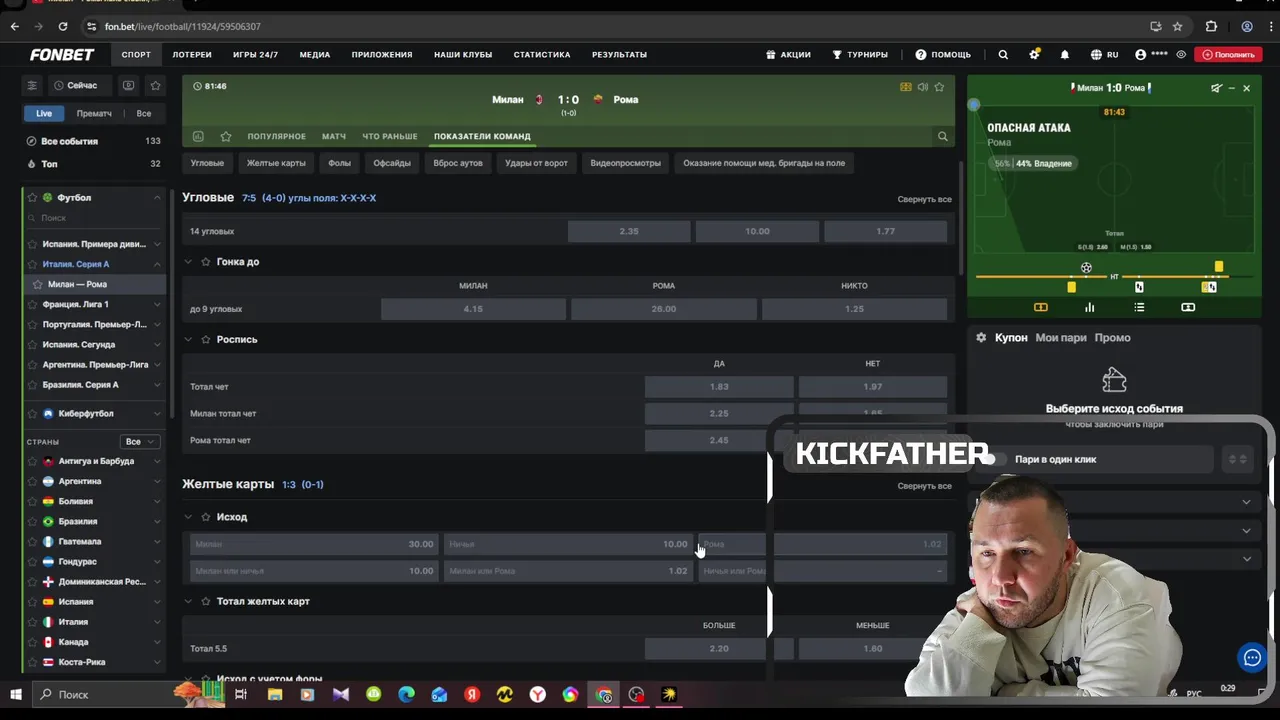Viewport: 1280px width, 720px height.
Task: Open favorites star icon beside broadcast filter
Action: click(155, 86)
